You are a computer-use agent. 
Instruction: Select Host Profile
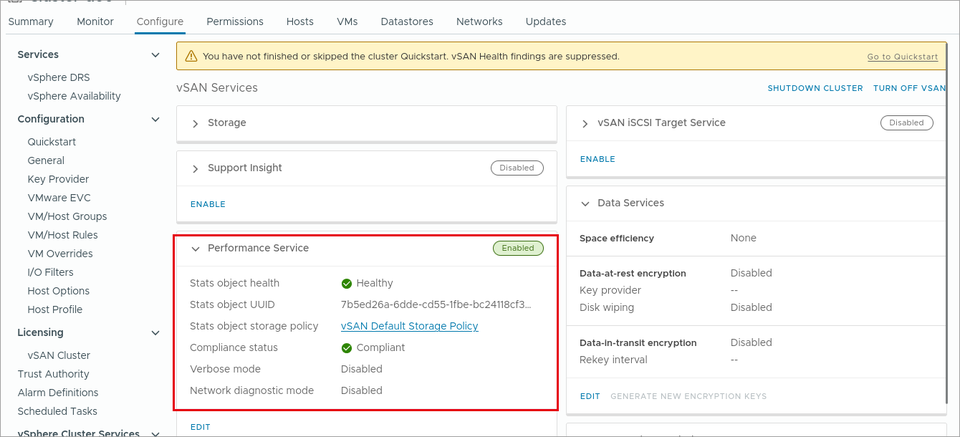coord(54,310)
